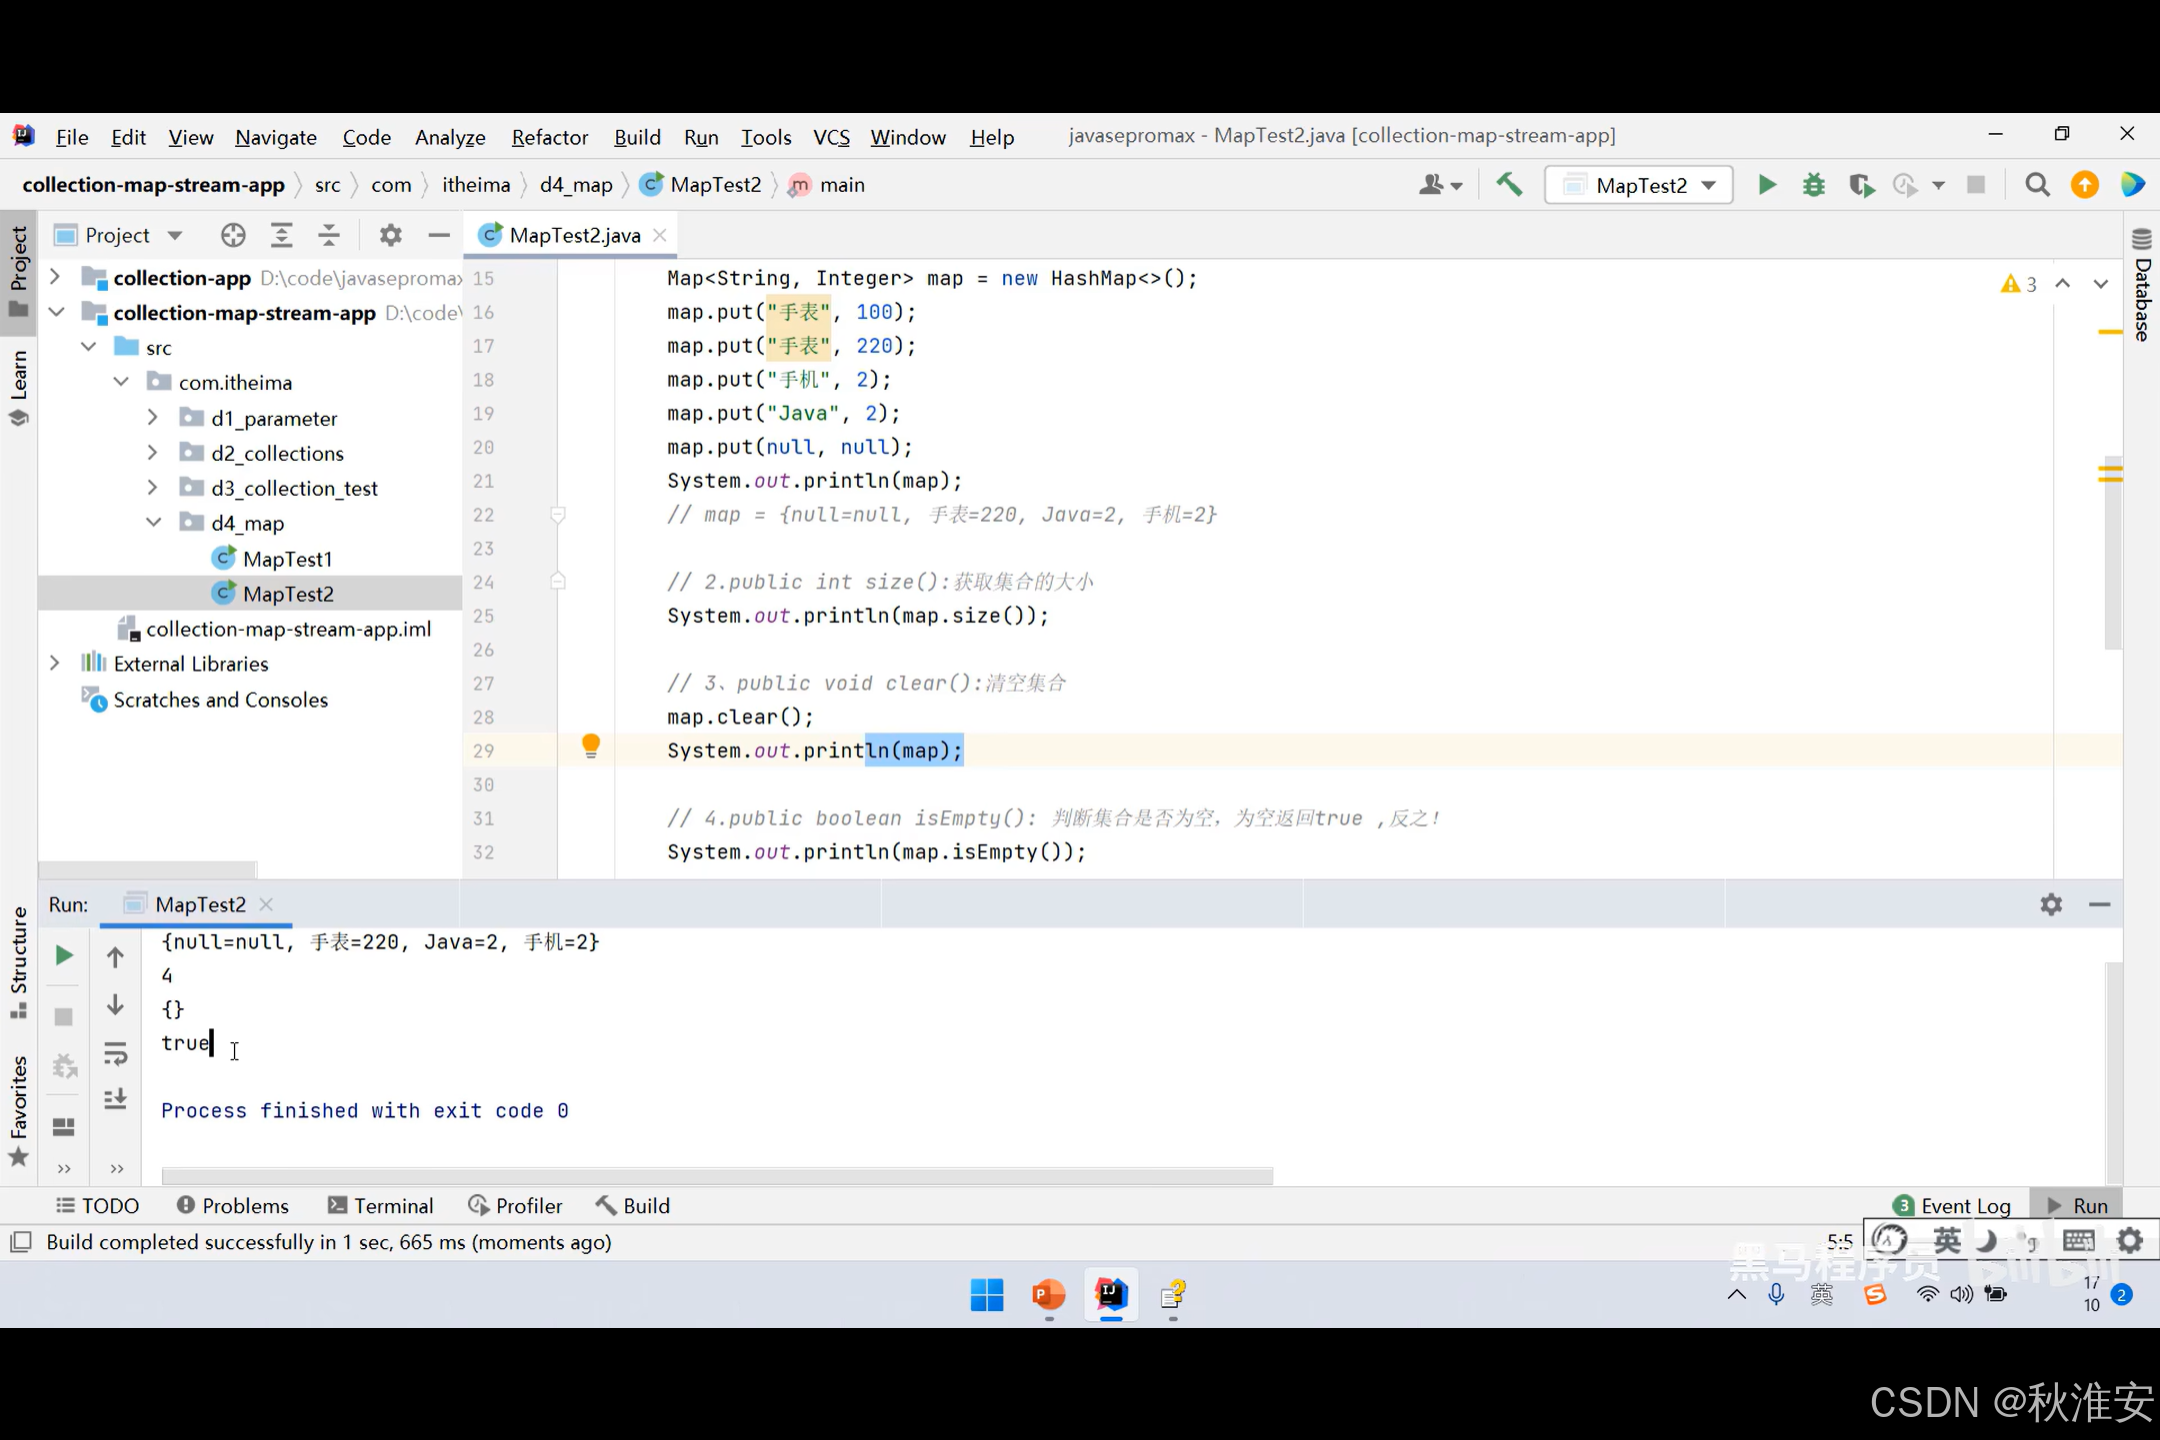Toggle scroll to end in Run console
The width and height of the screenshot is (2160, 1440).
tap(115, 1099)
